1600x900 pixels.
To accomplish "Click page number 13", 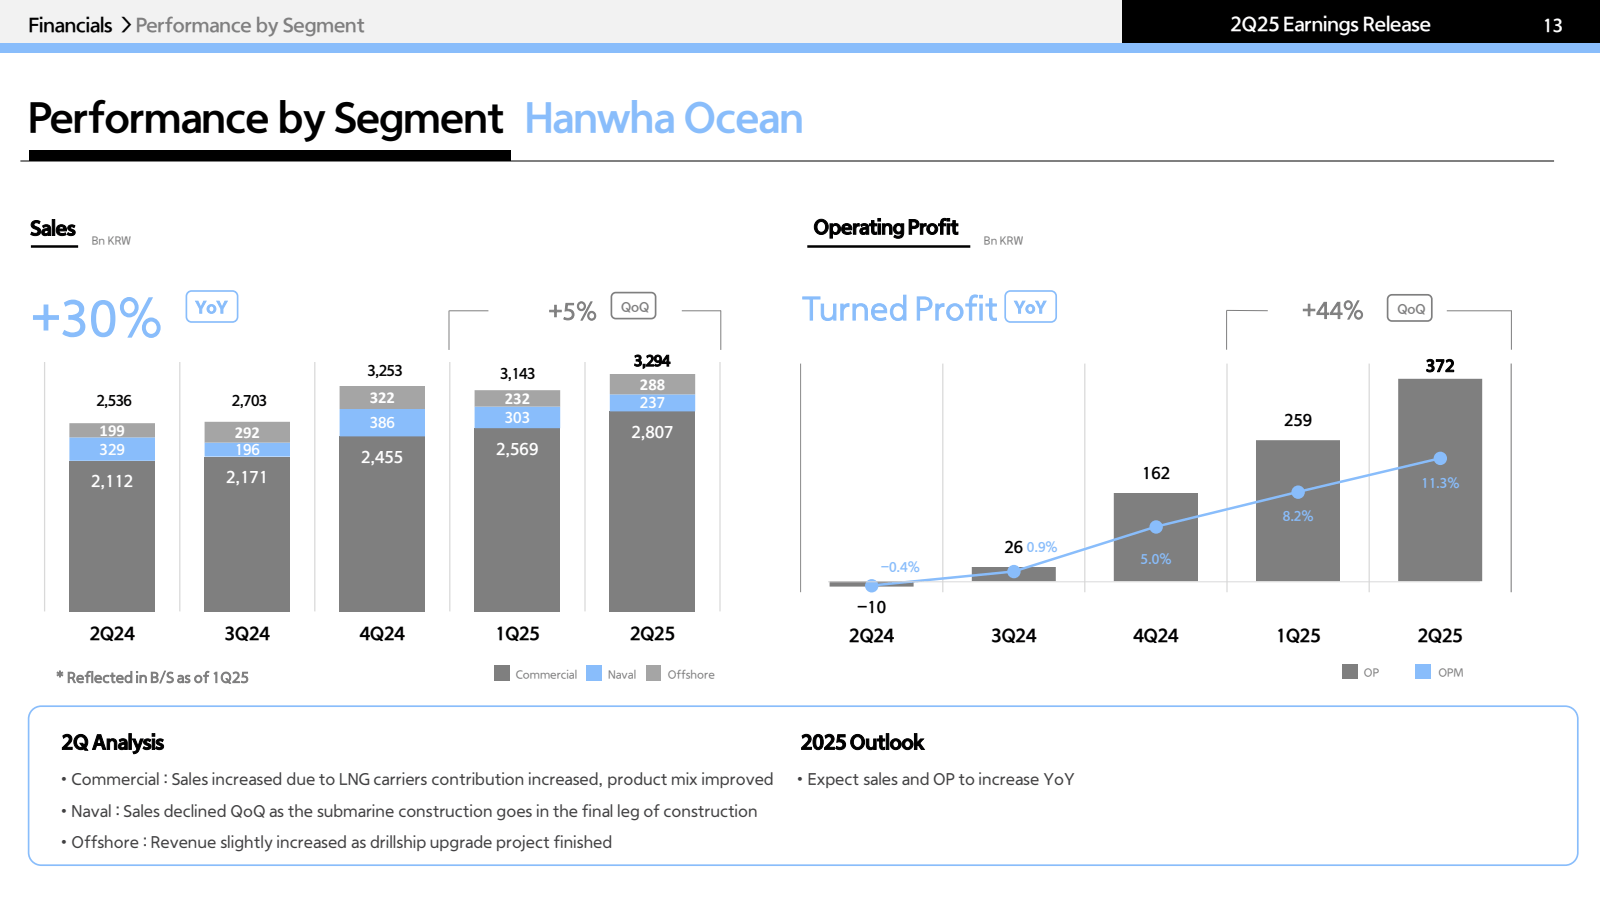I will (x=1552, y=26).
